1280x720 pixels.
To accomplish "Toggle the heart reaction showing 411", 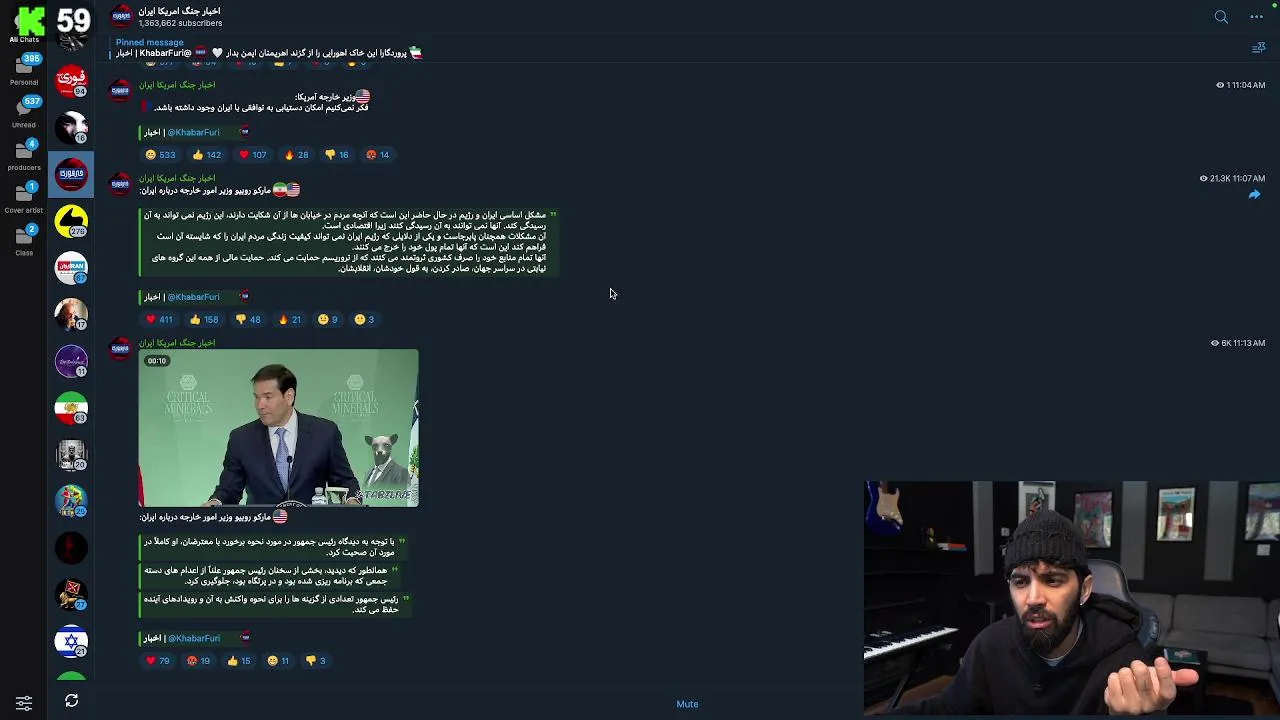I will (159, 320).
